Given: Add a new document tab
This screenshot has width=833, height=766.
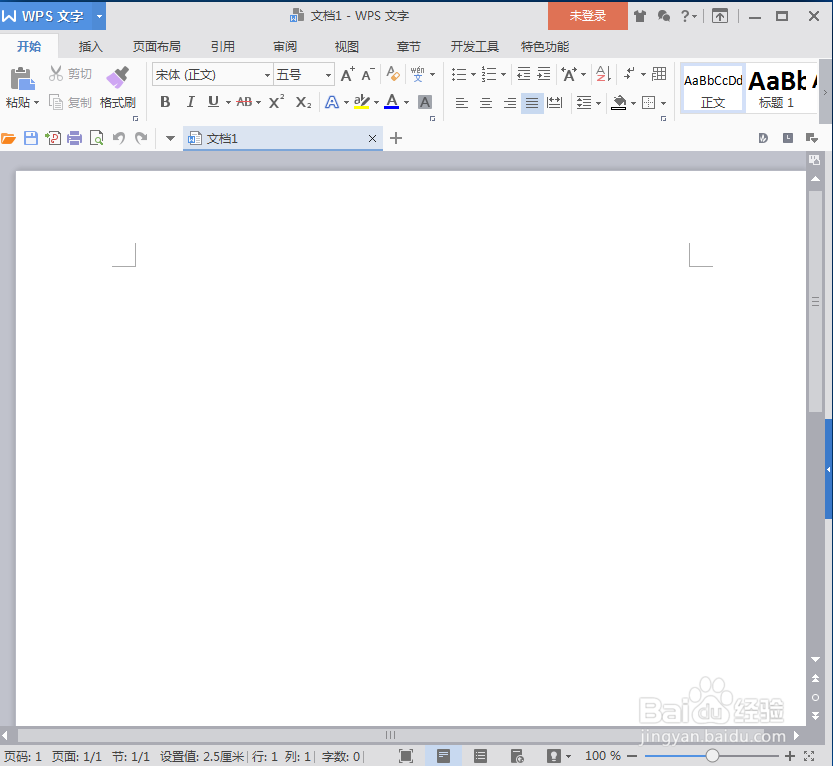Looking at the screenshot, I should point(396,139).
